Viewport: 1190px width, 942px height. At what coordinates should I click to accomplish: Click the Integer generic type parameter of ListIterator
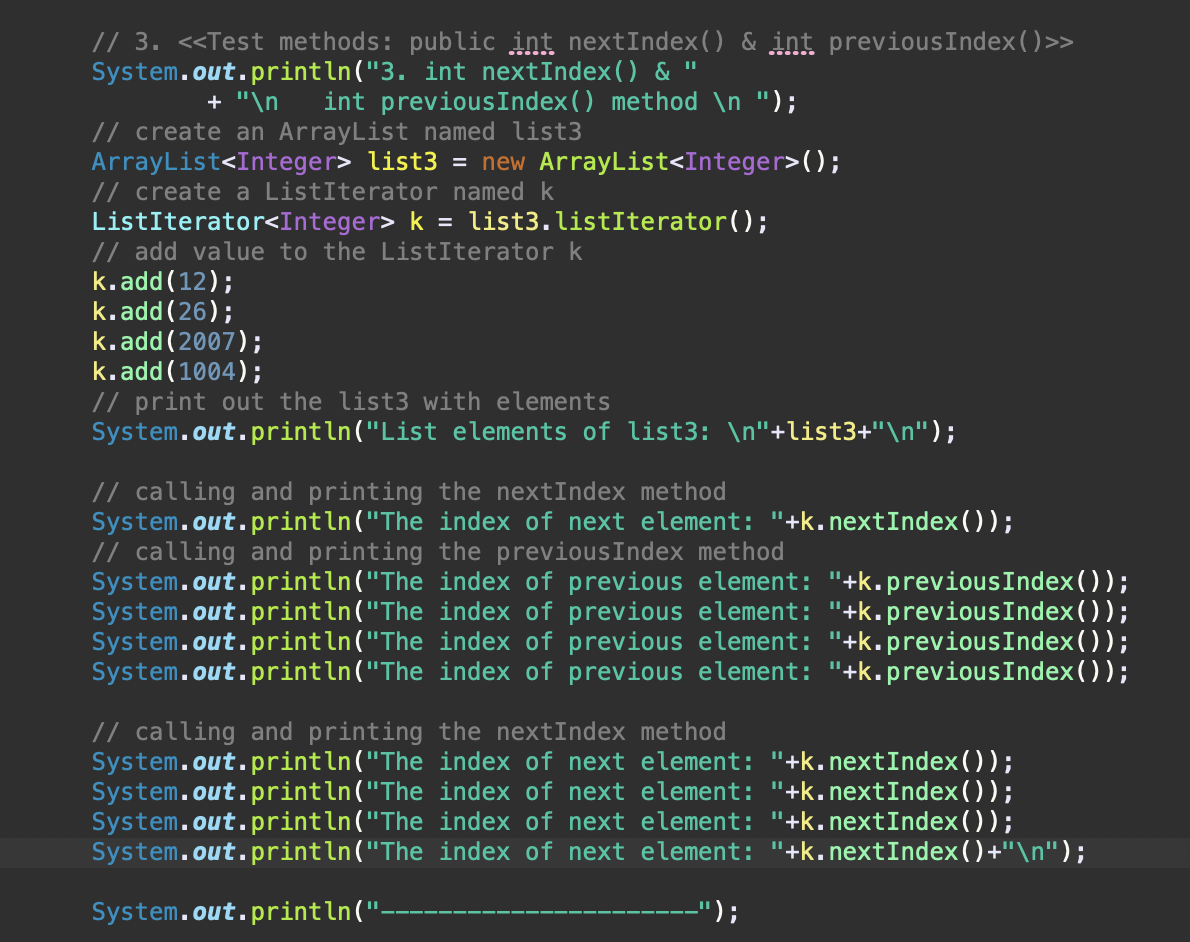coord(330,221)
